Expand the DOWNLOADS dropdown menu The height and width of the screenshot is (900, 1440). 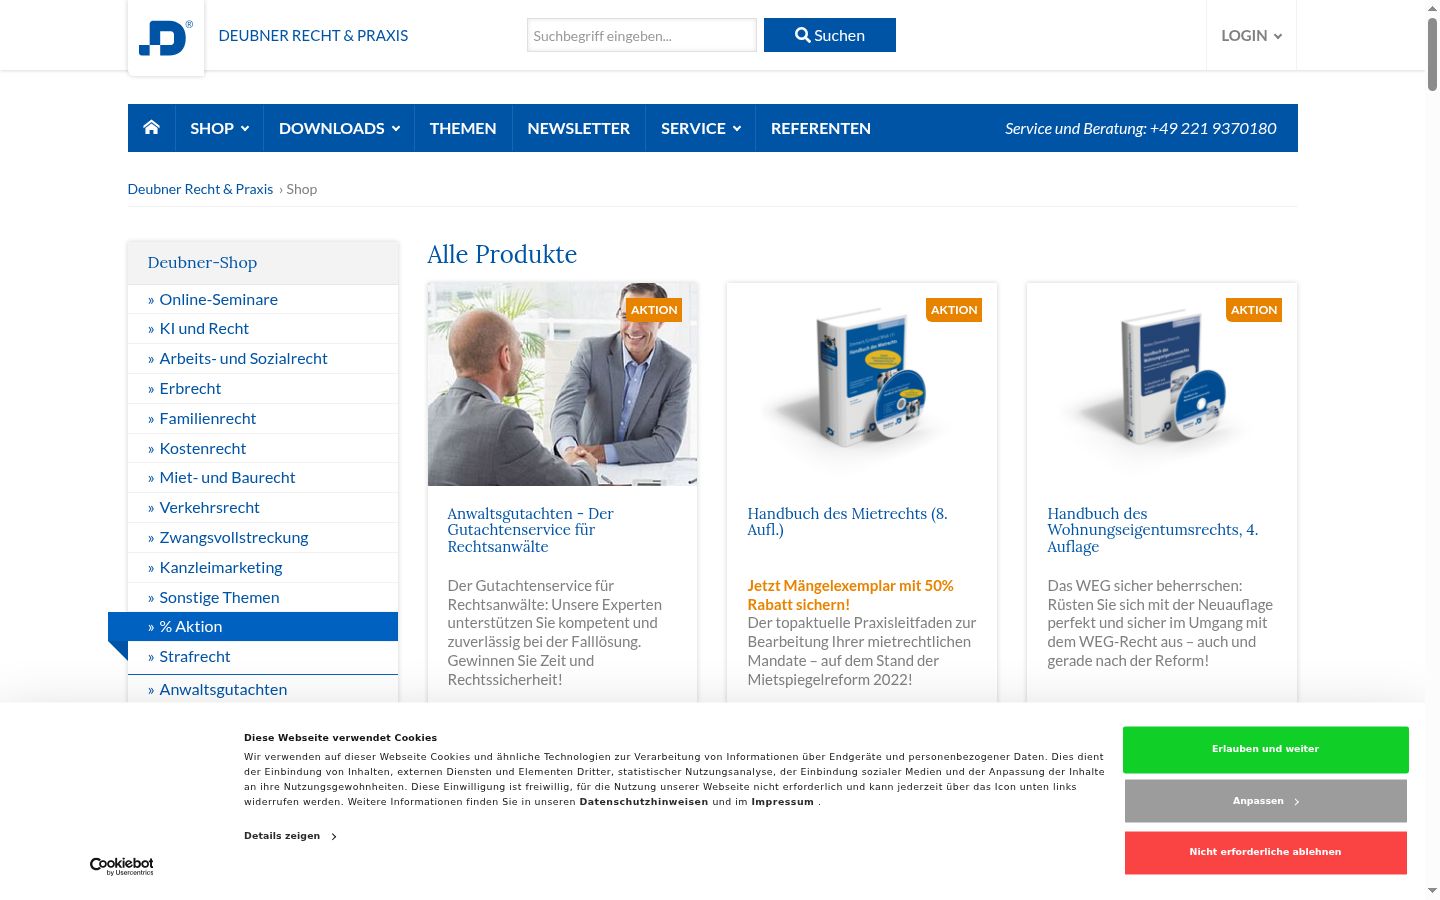point(339,128)
